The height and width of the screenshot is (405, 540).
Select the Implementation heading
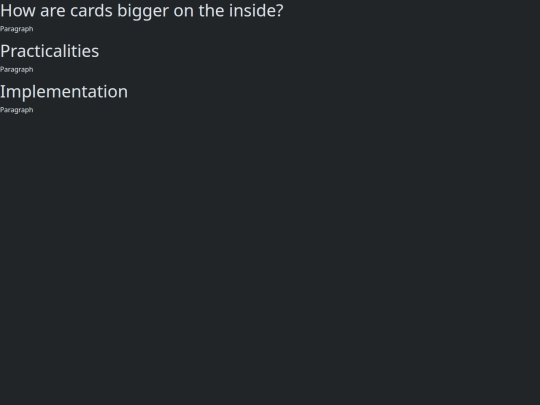64,92
